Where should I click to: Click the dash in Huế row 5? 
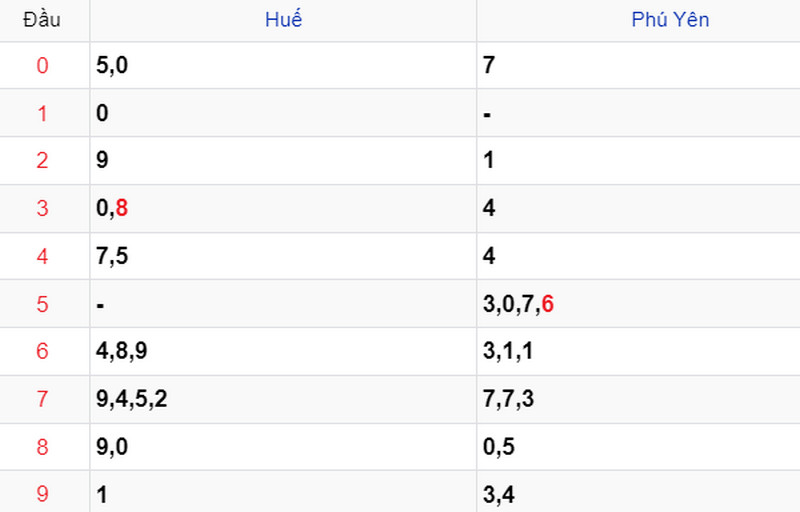tap(100, 306)
